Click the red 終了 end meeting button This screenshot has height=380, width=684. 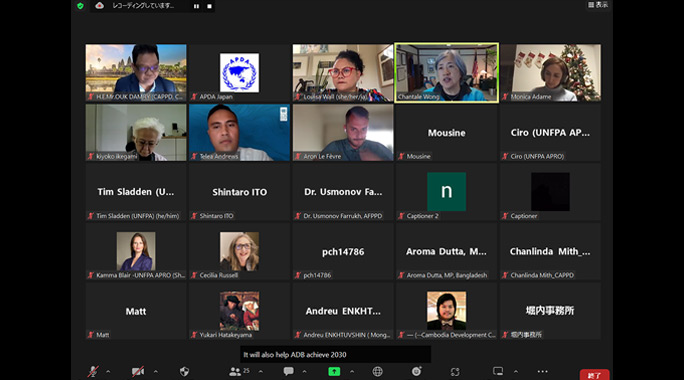click(x=594, y=375)
